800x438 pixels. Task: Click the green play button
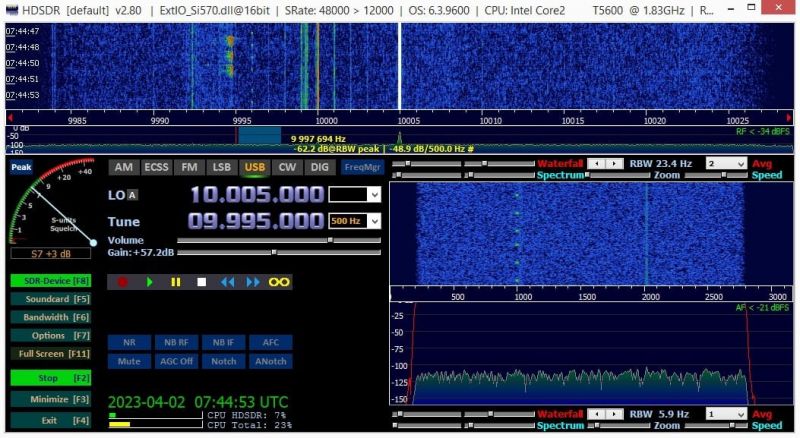click(x=149, y=282)
